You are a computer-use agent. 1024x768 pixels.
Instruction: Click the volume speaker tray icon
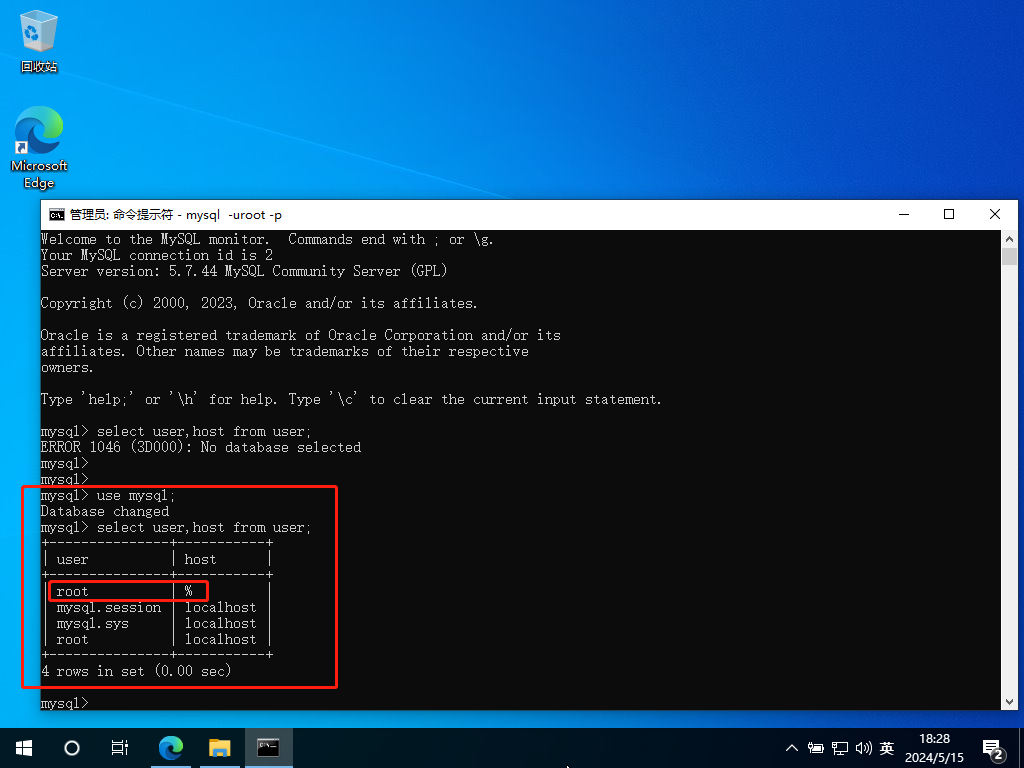click(863, 748)
